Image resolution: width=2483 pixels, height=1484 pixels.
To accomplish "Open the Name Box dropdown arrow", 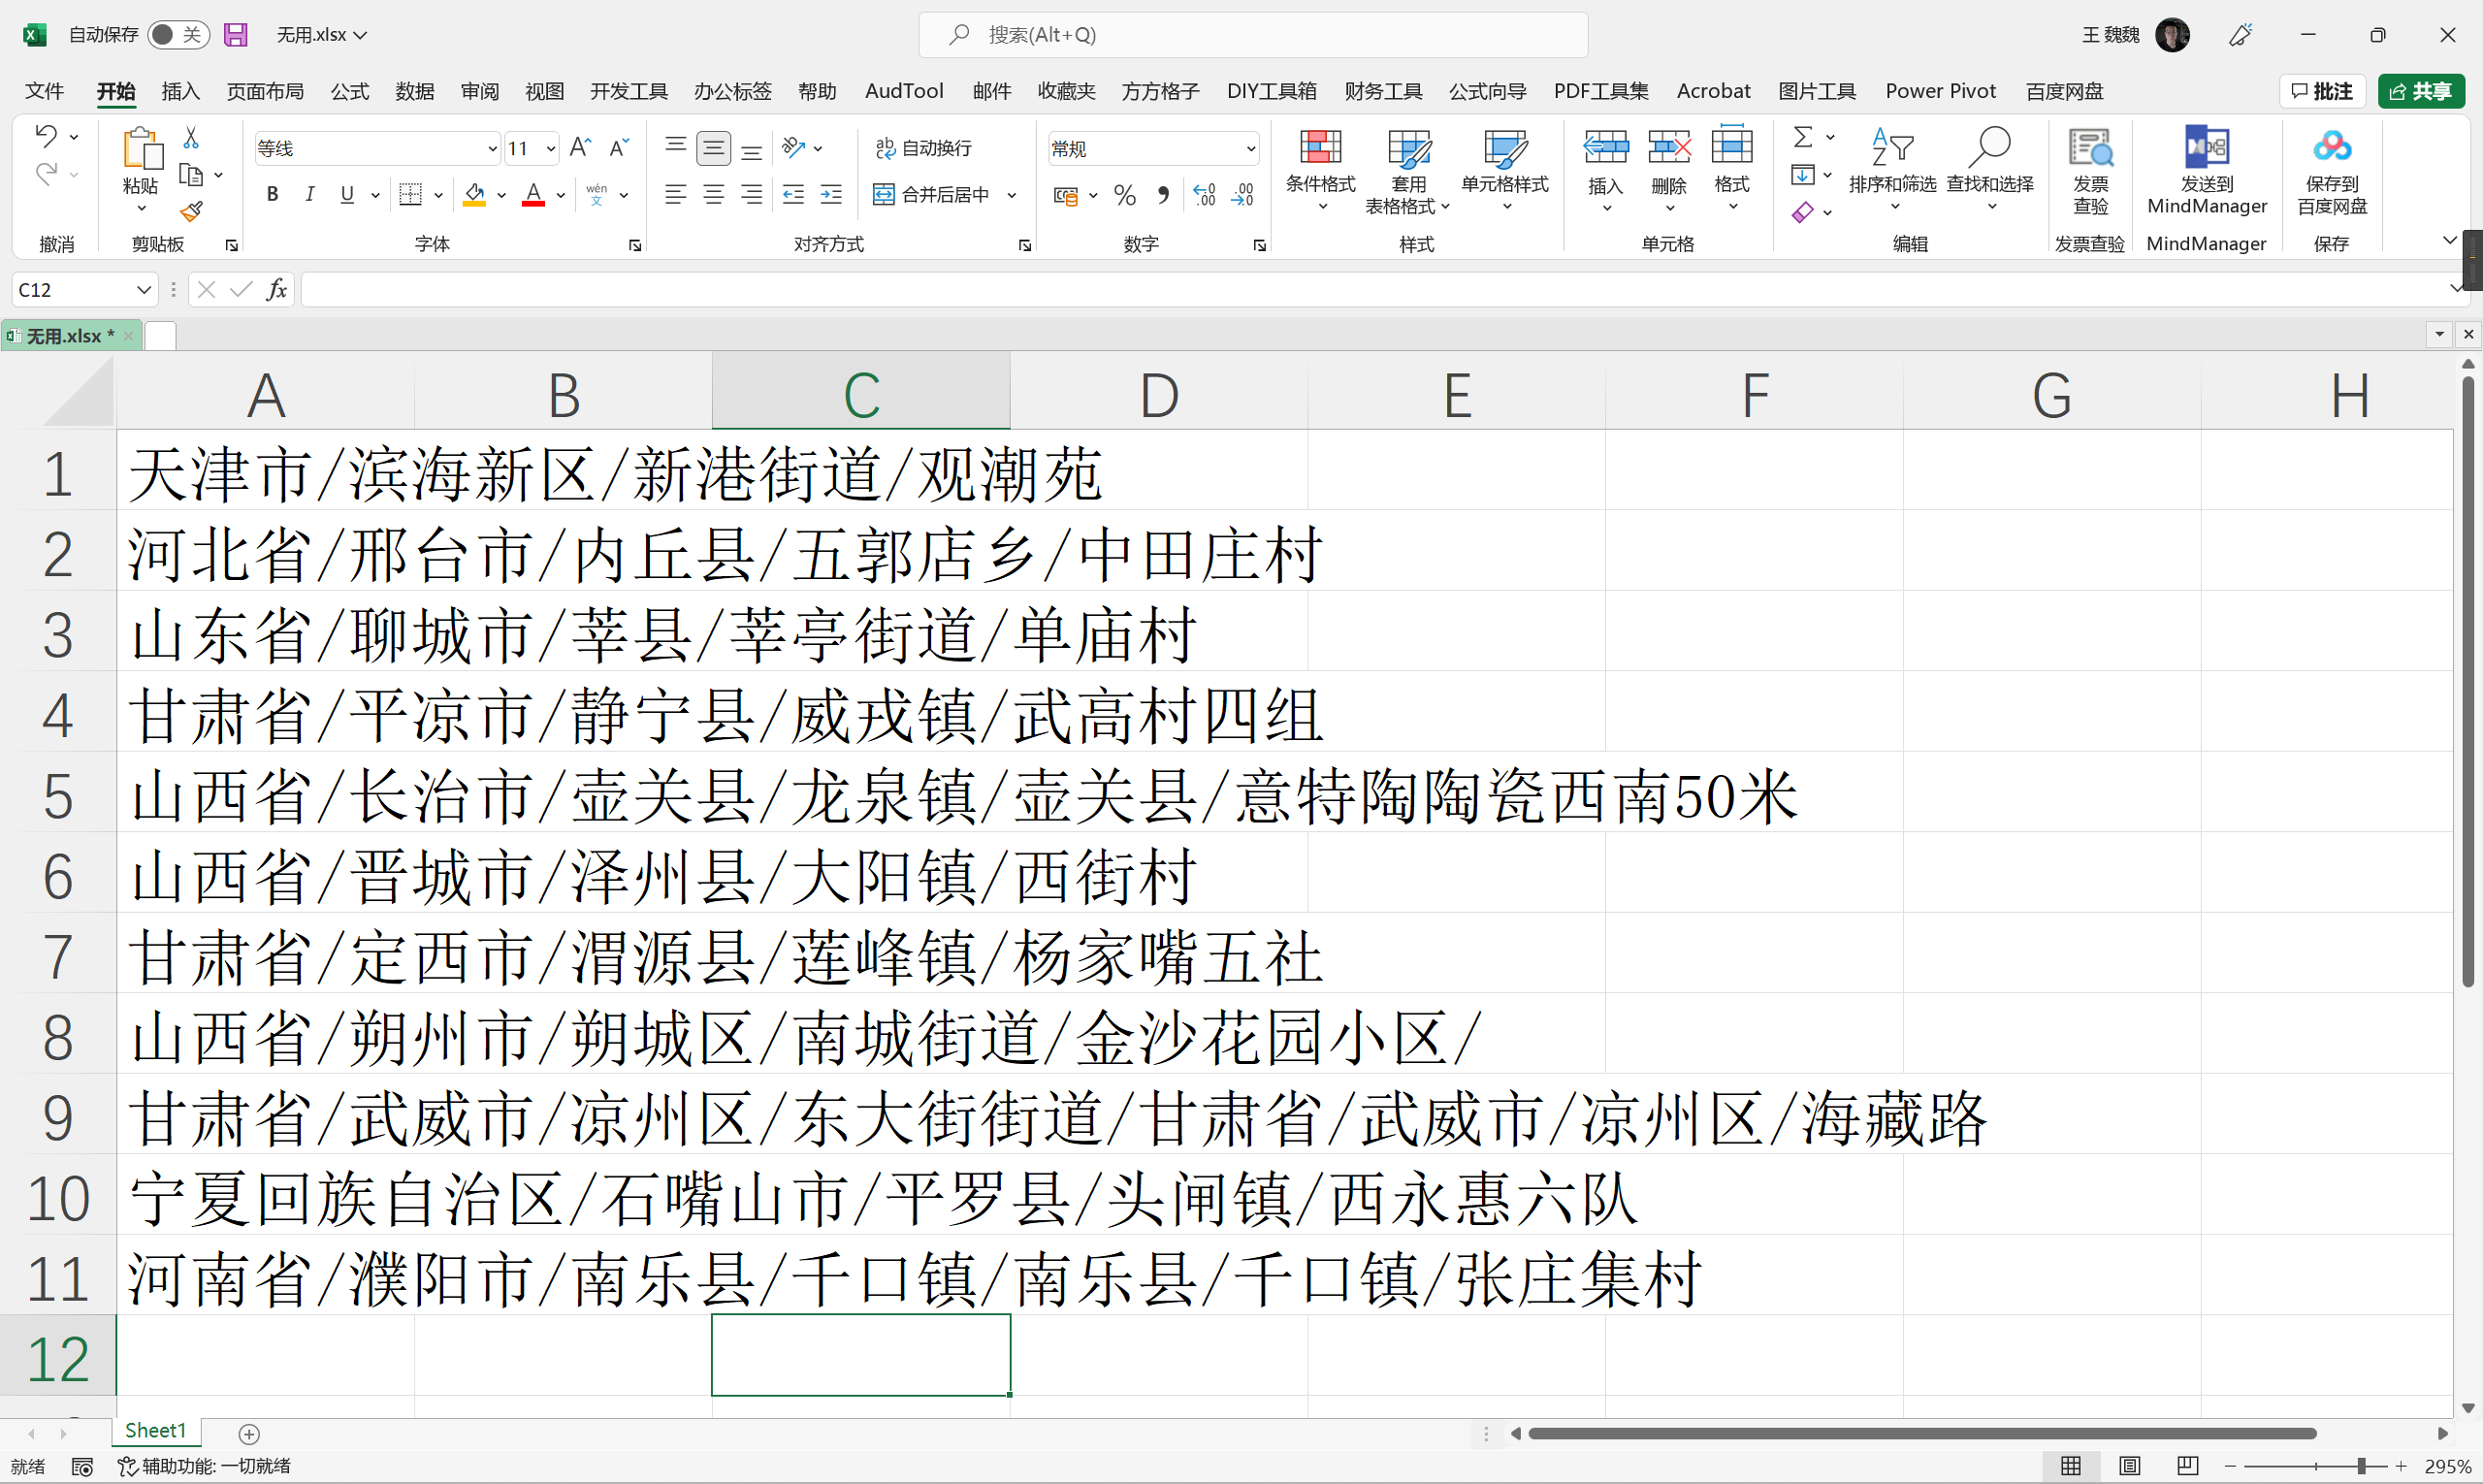I will pos(144,290).
